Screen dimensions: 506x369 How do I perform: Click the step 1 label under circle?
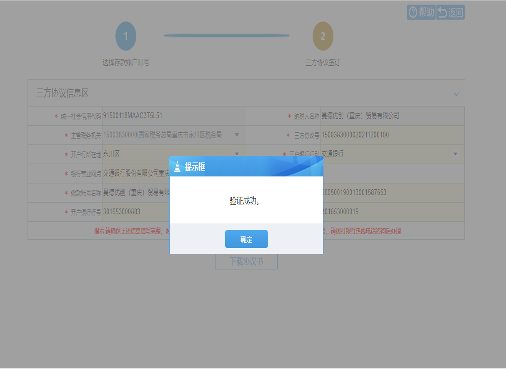[126, 62]
